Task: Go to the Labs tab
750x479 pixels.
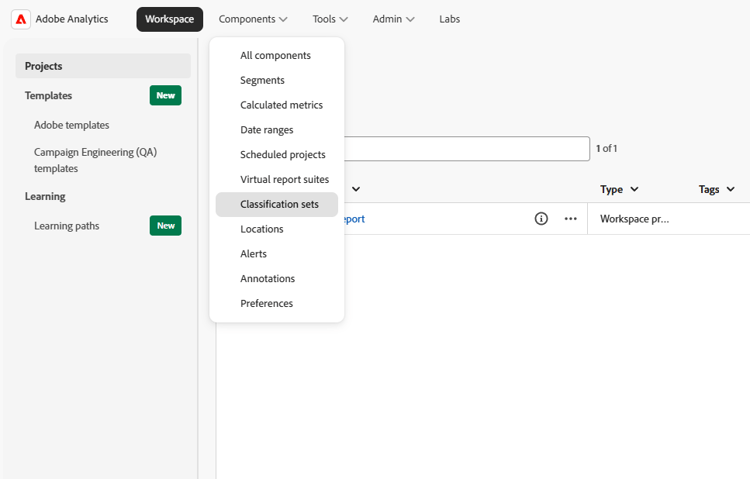Action: pos(450,19)
